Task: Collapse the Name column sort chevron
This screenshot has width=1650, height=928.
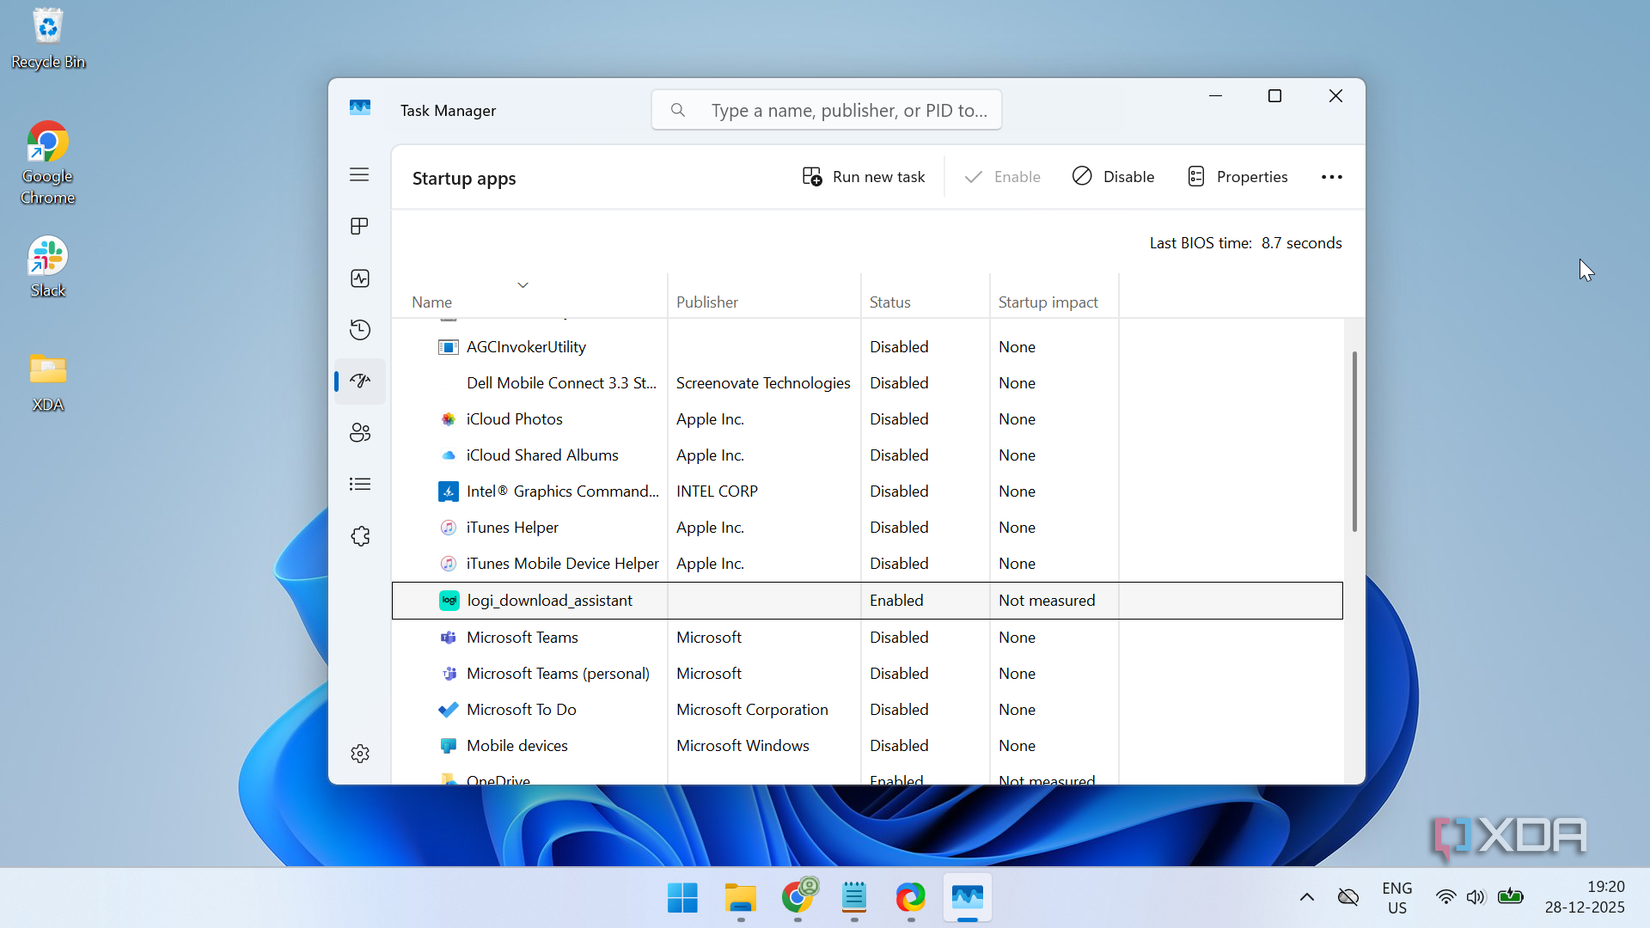Action: [523, 284]
